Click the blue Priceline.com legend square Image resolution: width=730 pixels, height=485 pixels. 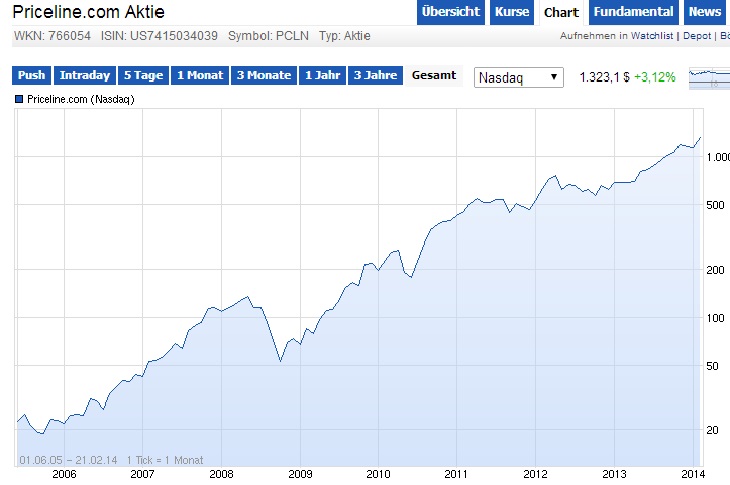20,99
